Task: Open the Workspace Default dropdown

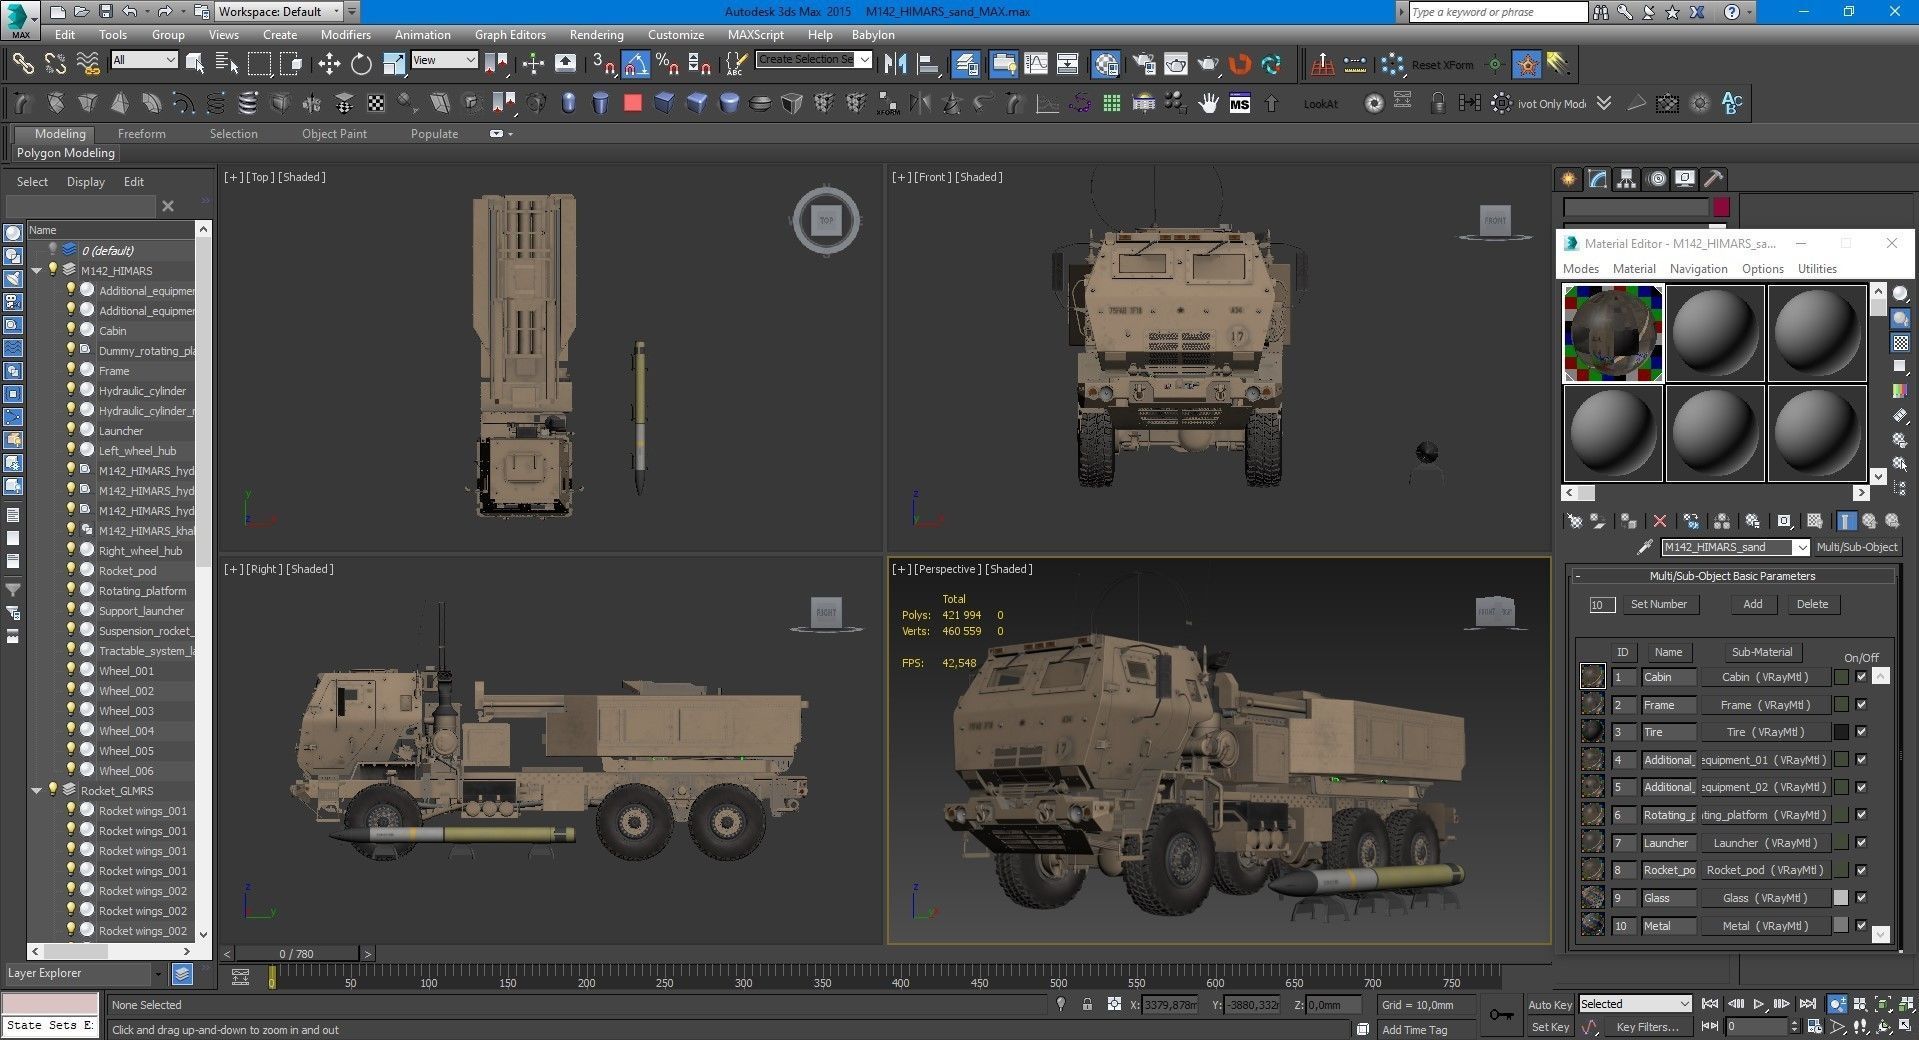Action: (279, 11)
